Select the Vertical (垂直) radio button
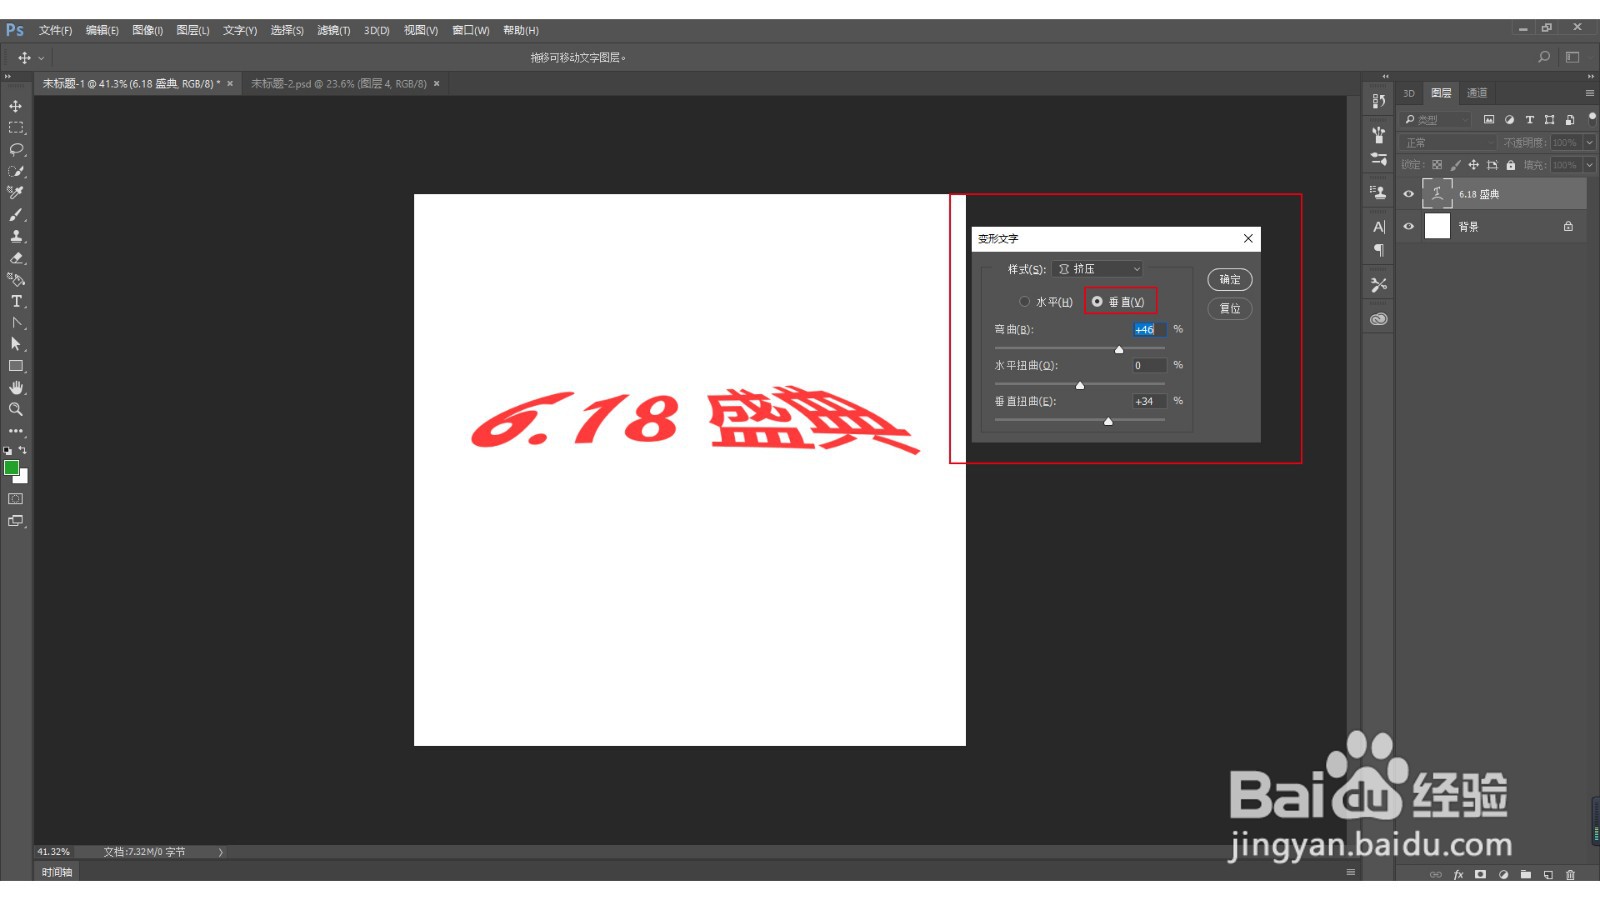Screen dimensions: 1600x900 1097,302
